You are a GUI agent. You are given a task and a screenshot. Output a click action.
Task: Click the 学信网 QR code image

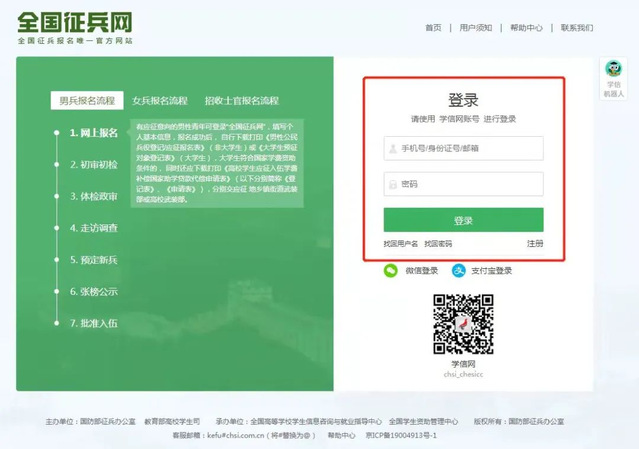(463, 324)
